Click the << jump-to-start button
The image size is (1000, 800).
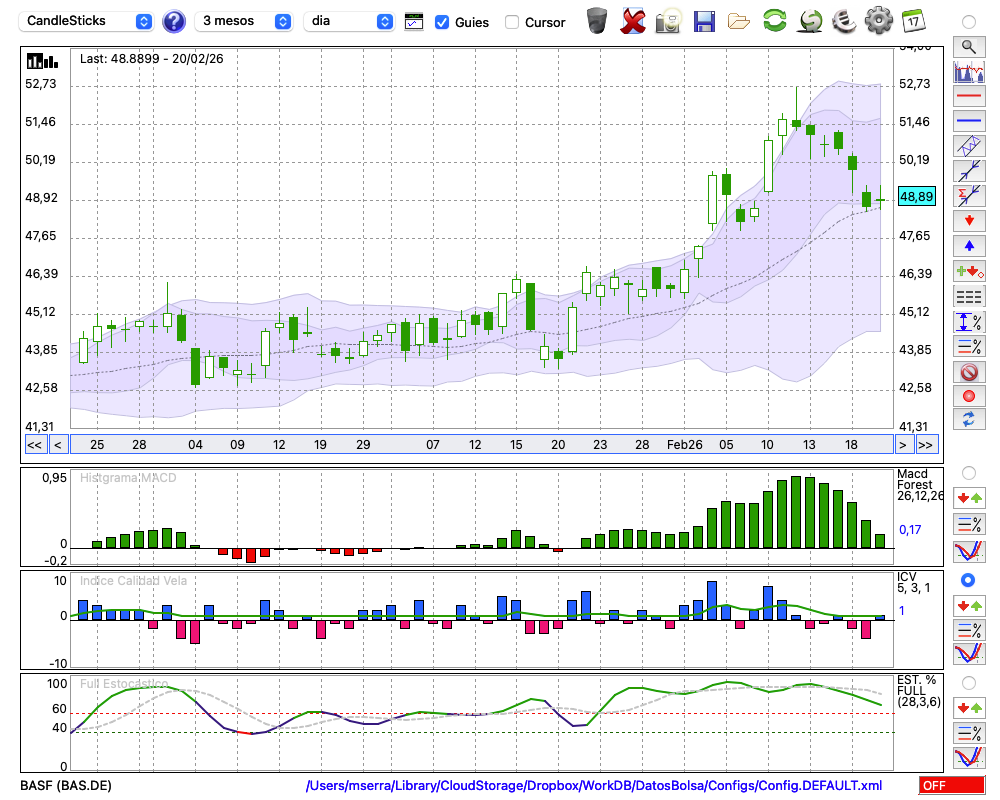(x=34, y=444)
